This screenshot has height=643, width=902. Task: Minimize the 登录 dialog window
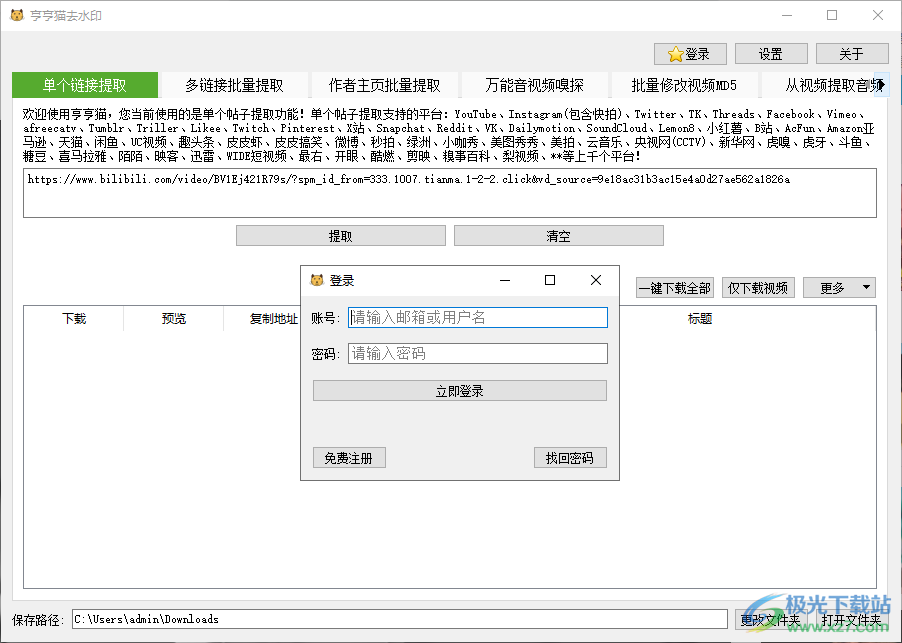click(x=505, y=281)
